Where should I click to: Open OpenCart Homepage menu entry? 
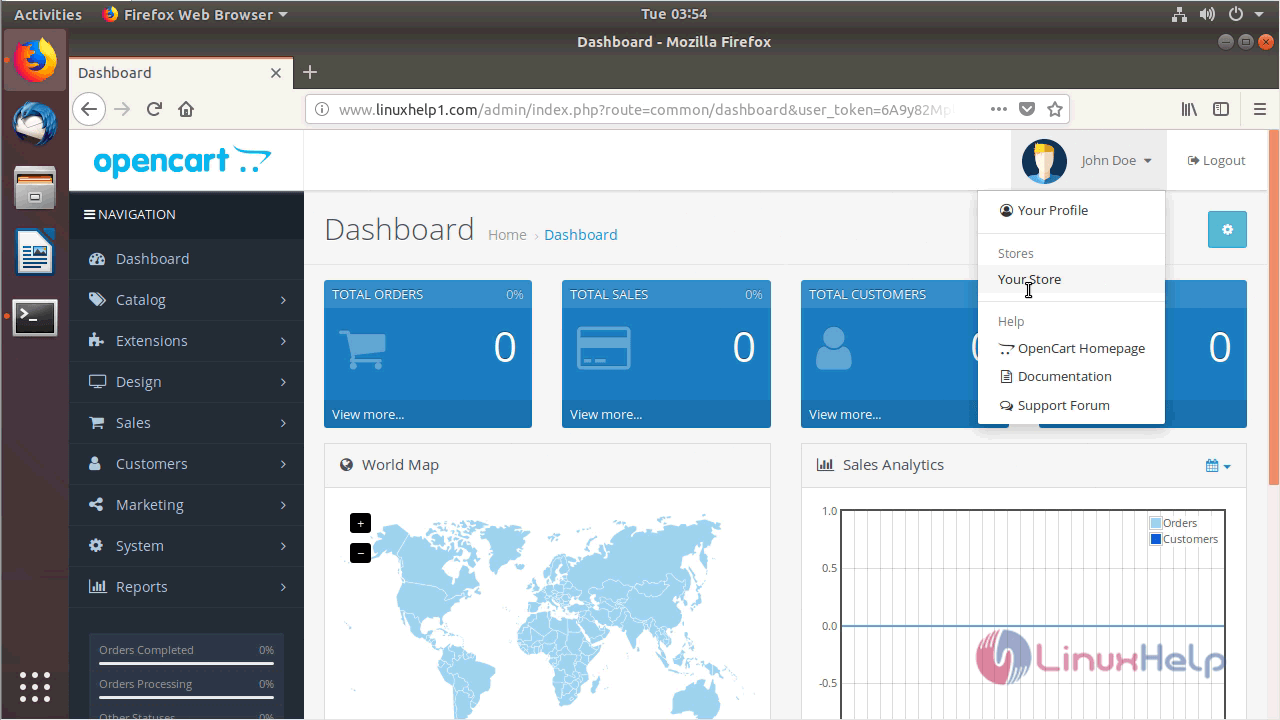1071,349
